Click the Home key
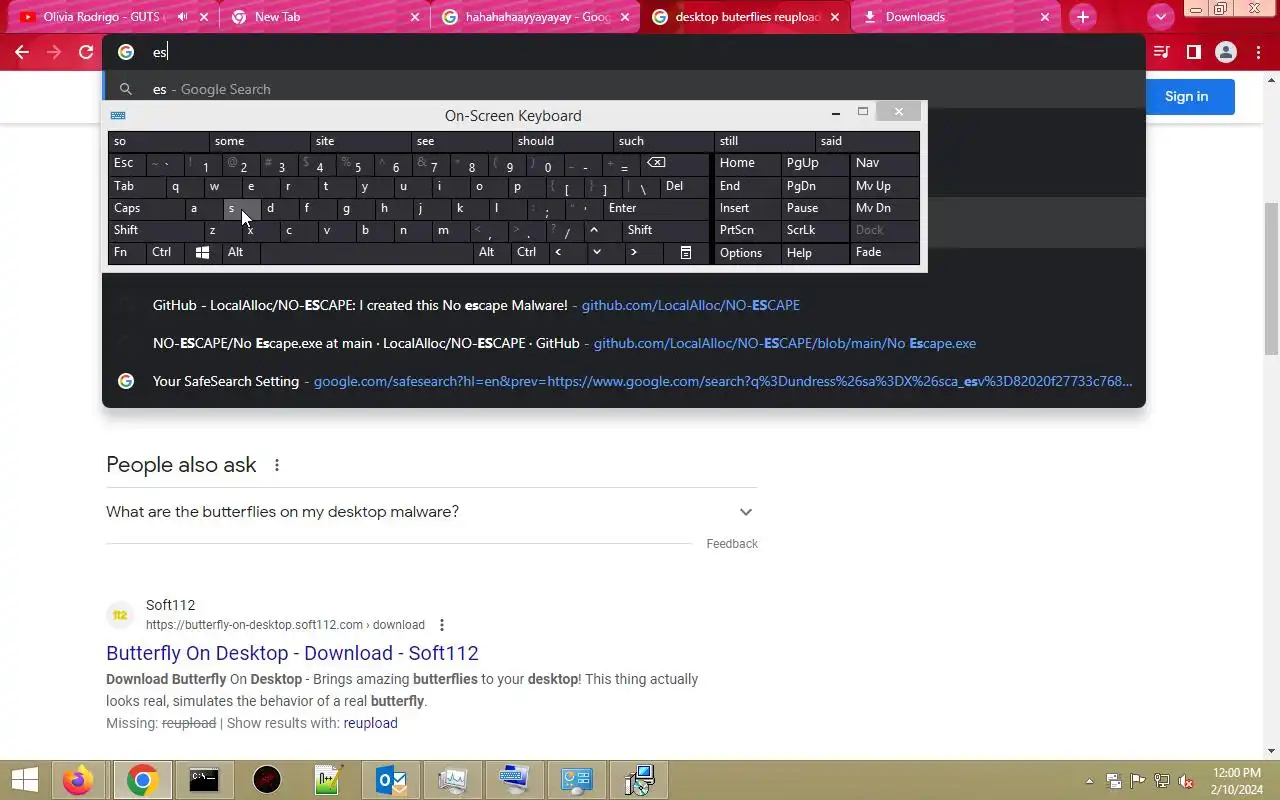The image size is (1280, 800). point(747,164)
